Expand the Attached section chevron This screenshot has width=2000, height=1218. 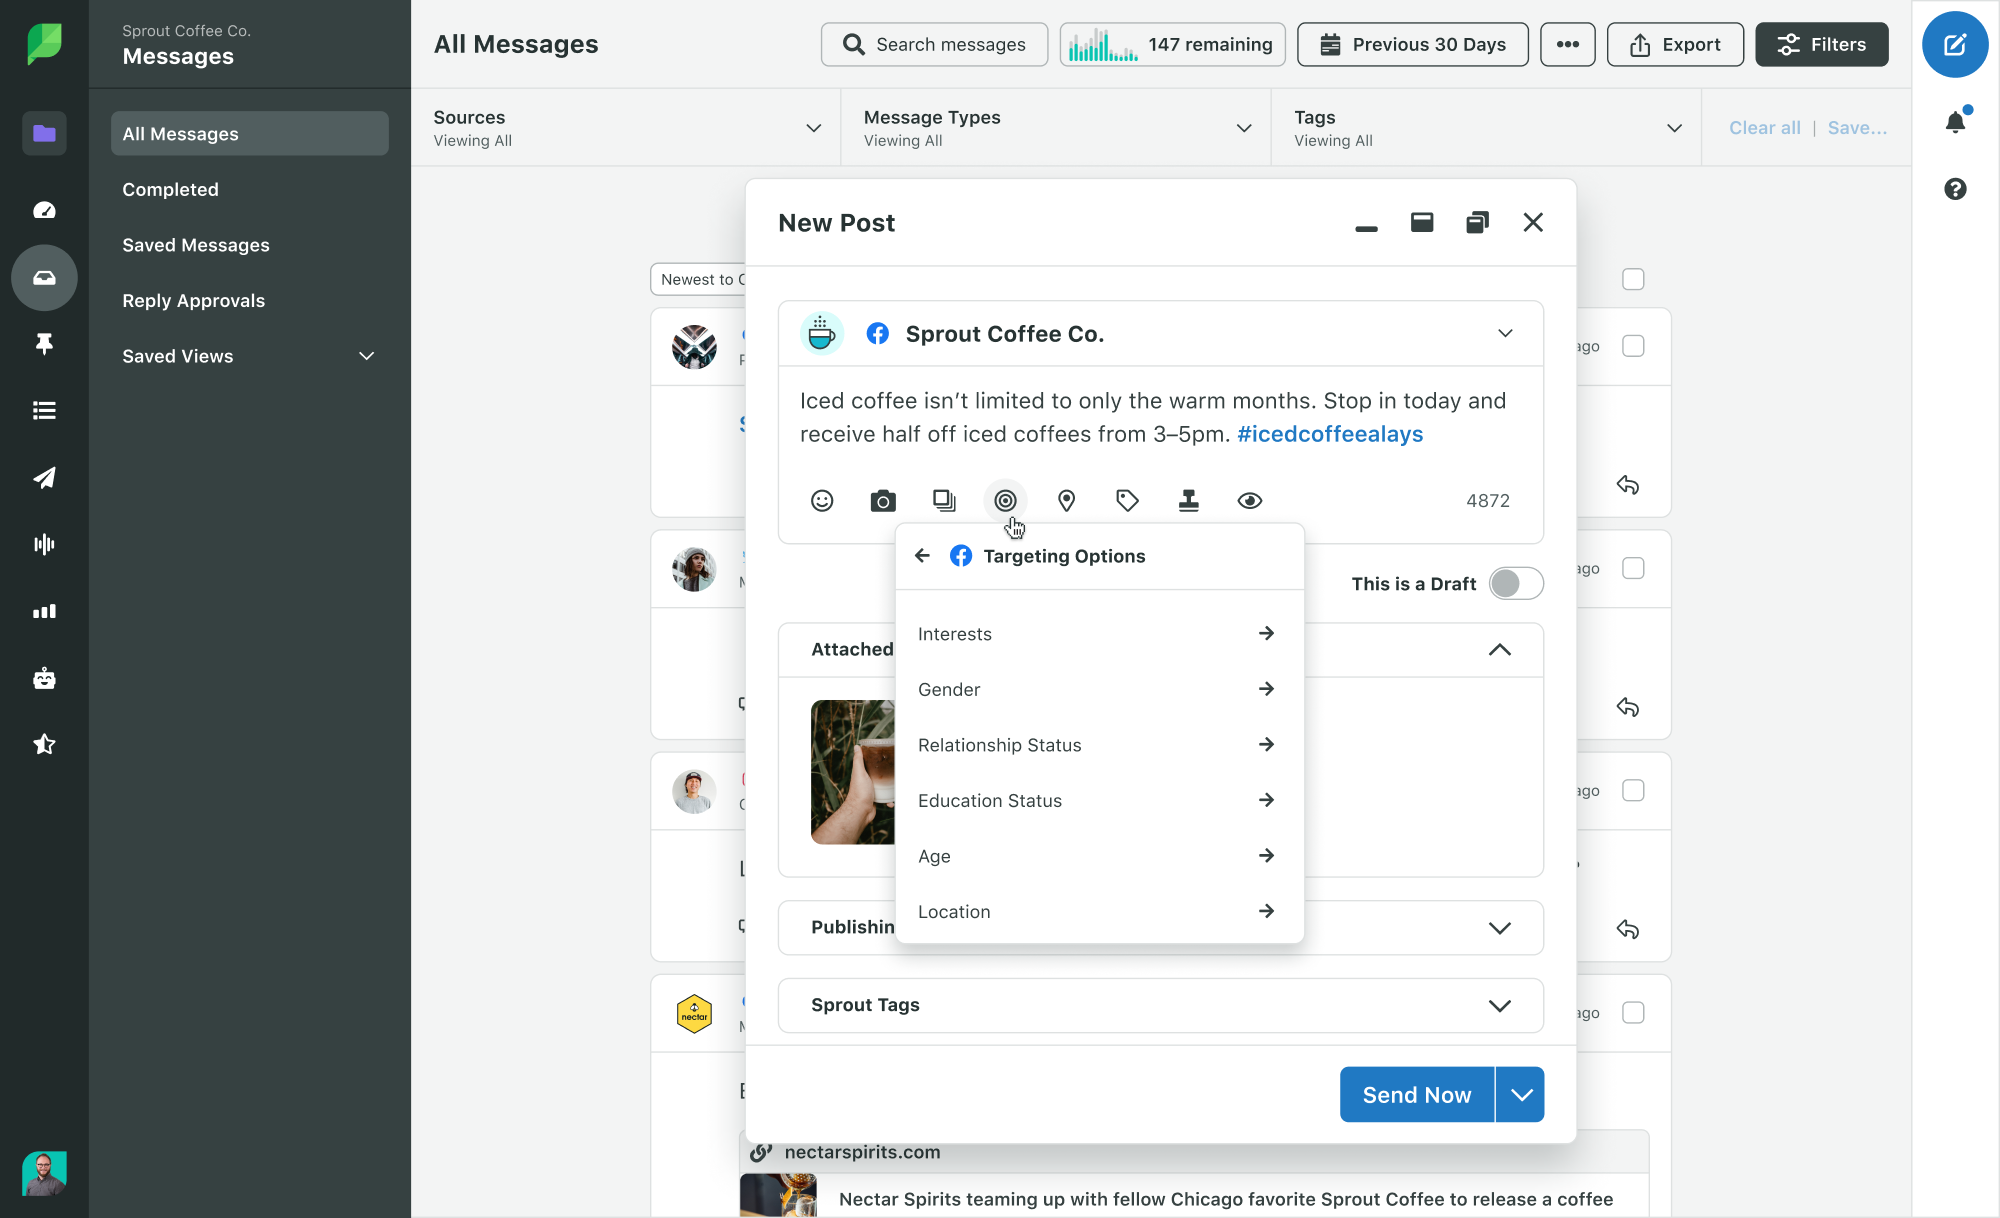[1500, 648]
